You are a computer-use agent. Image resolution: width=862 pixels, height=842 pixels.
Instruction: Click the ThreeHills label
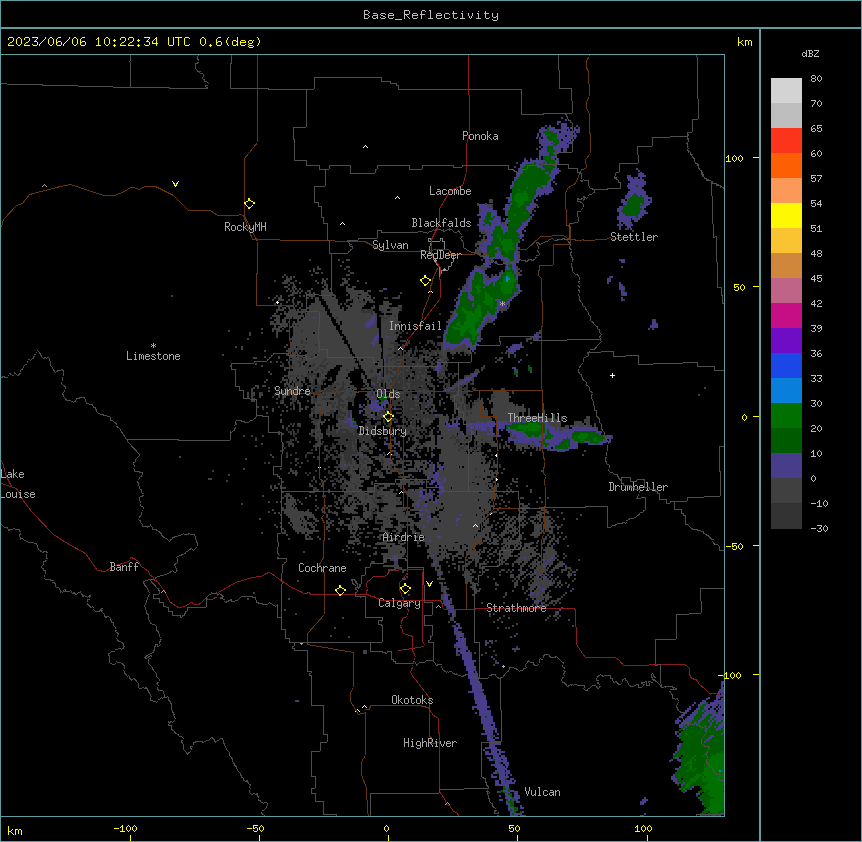pos(537,418)
